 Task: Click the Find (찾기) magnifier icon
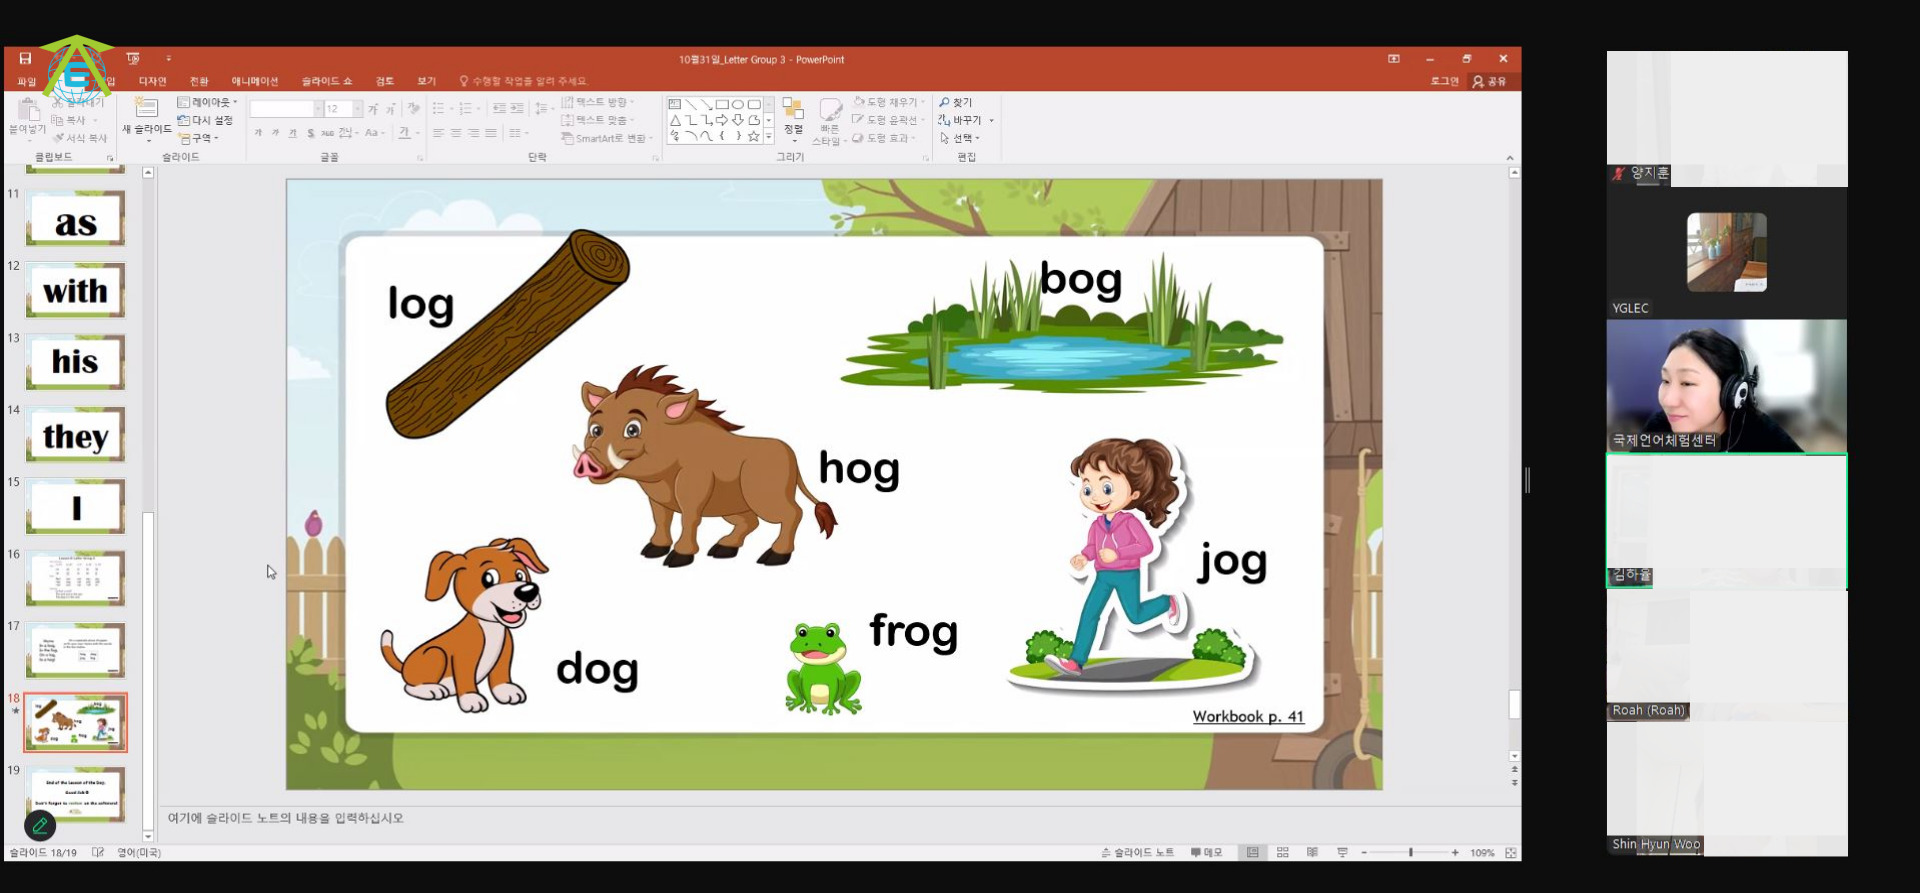pyautogui.click(x=945, y=102)
